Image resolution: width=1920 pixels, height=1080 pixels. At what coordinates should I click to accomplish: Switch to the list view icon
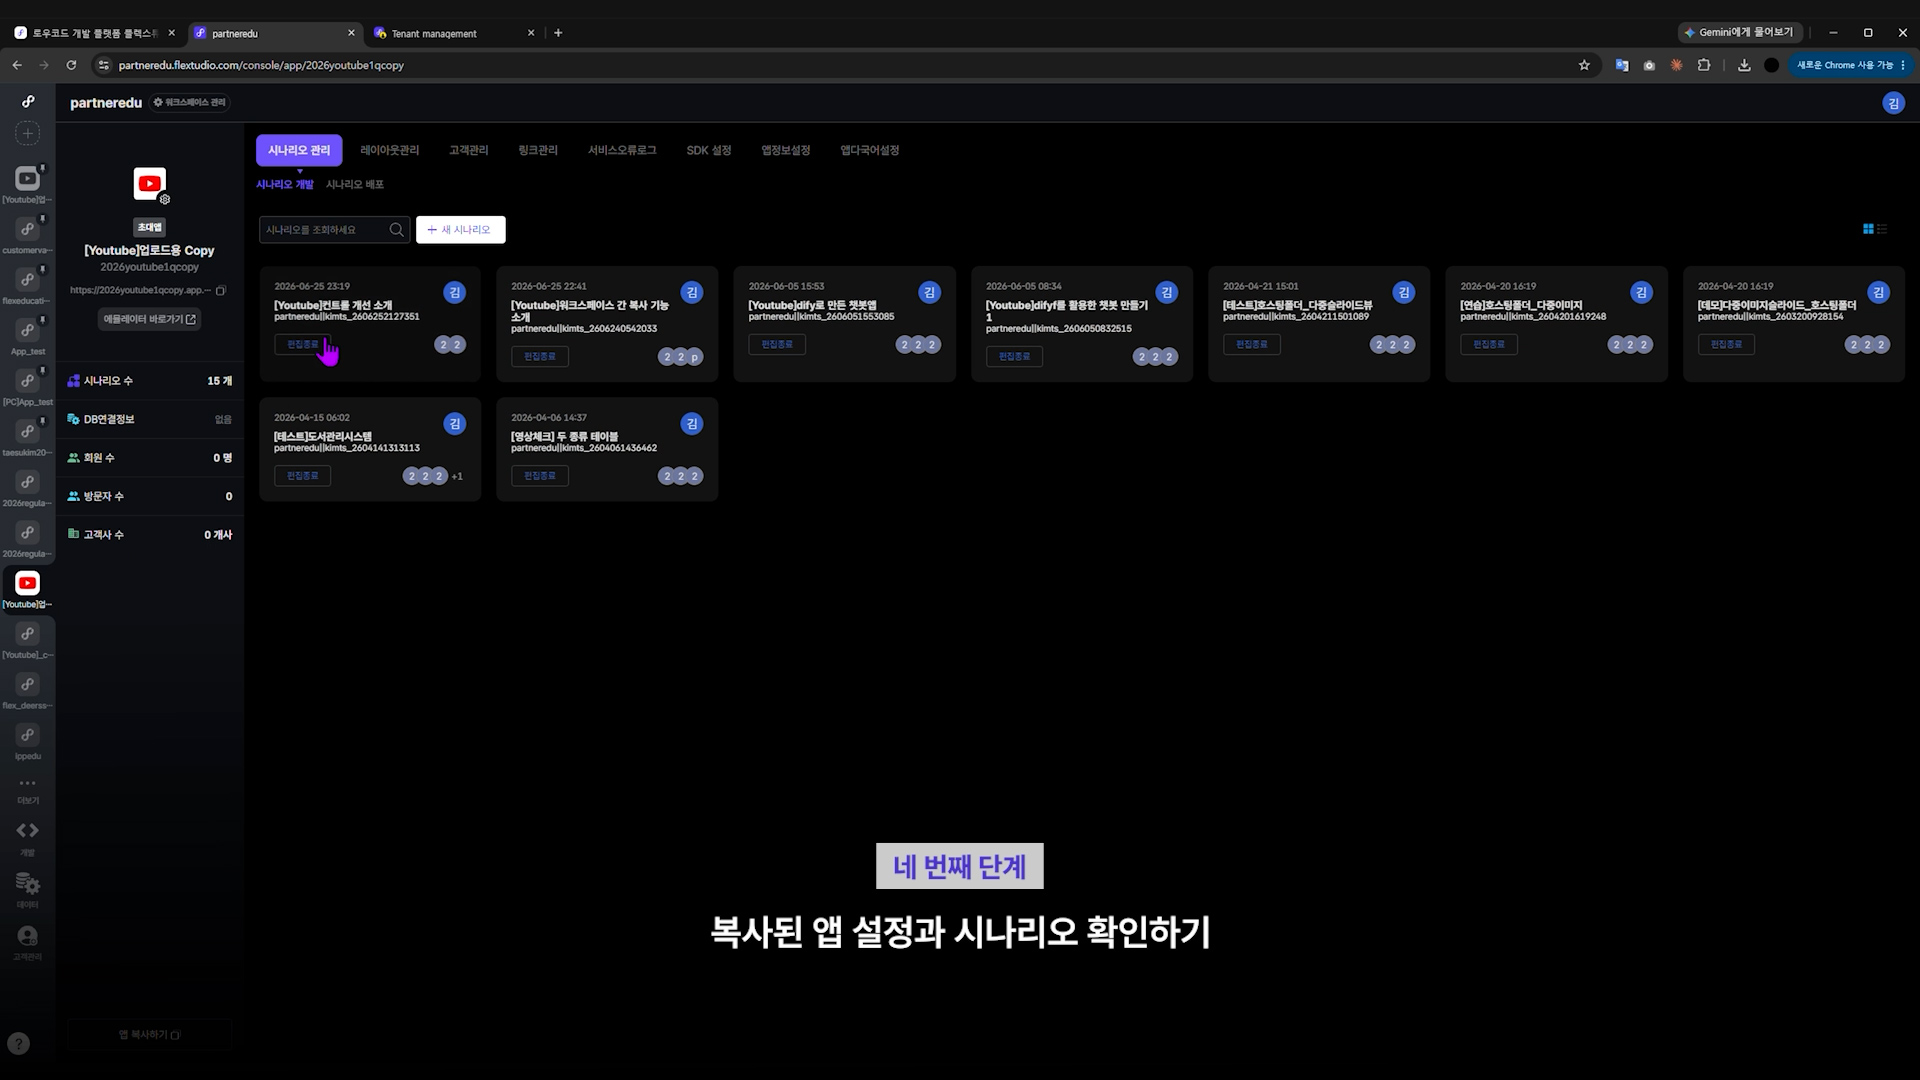click(x=1882, y=229)
